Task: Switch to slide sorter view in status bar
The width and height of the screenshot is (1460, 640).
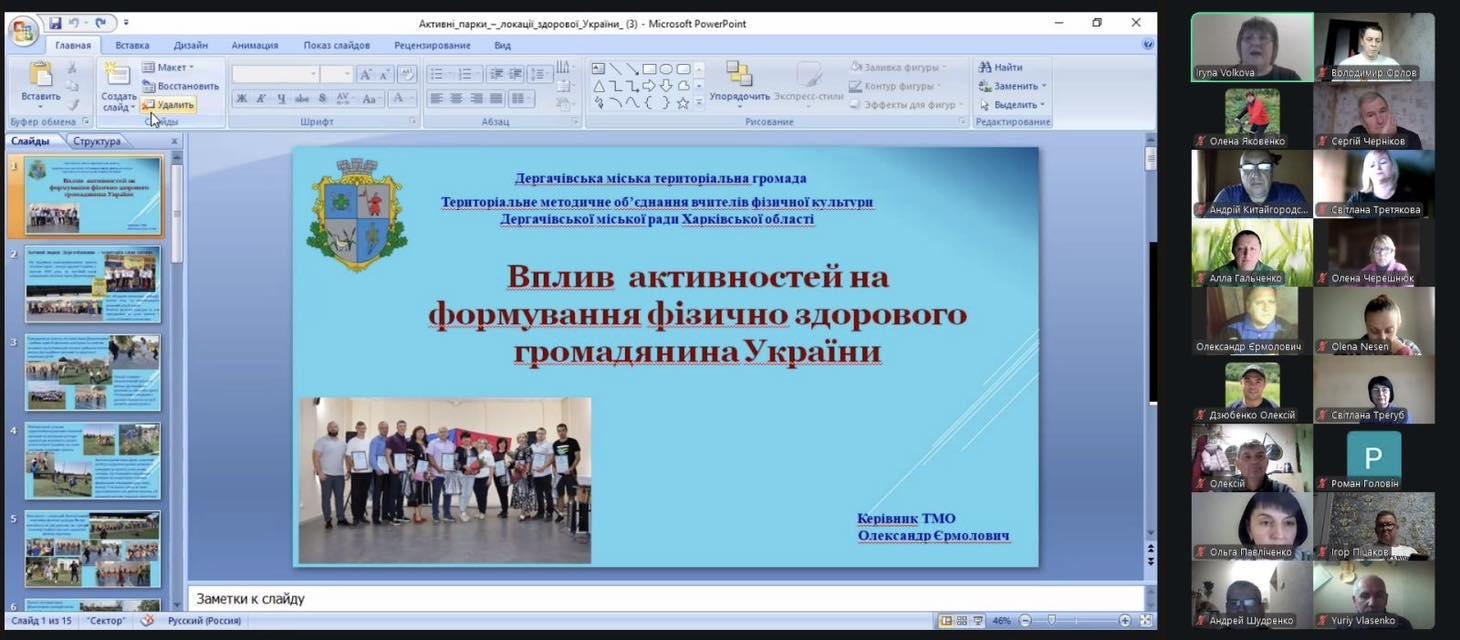Action: coord(961,621)
